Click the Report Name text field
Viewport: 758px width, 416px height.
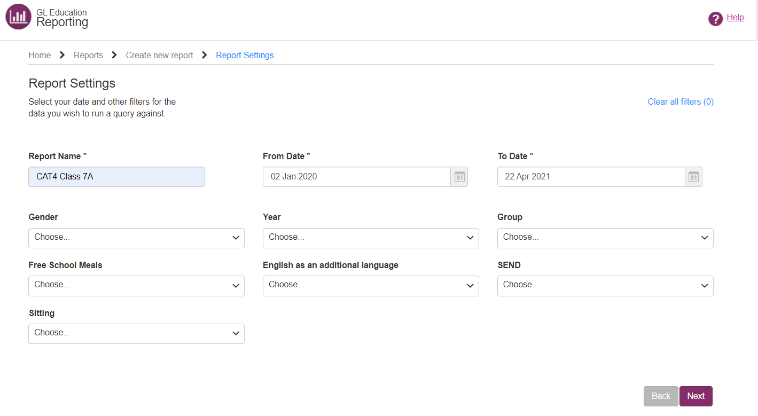click(116, 177)
